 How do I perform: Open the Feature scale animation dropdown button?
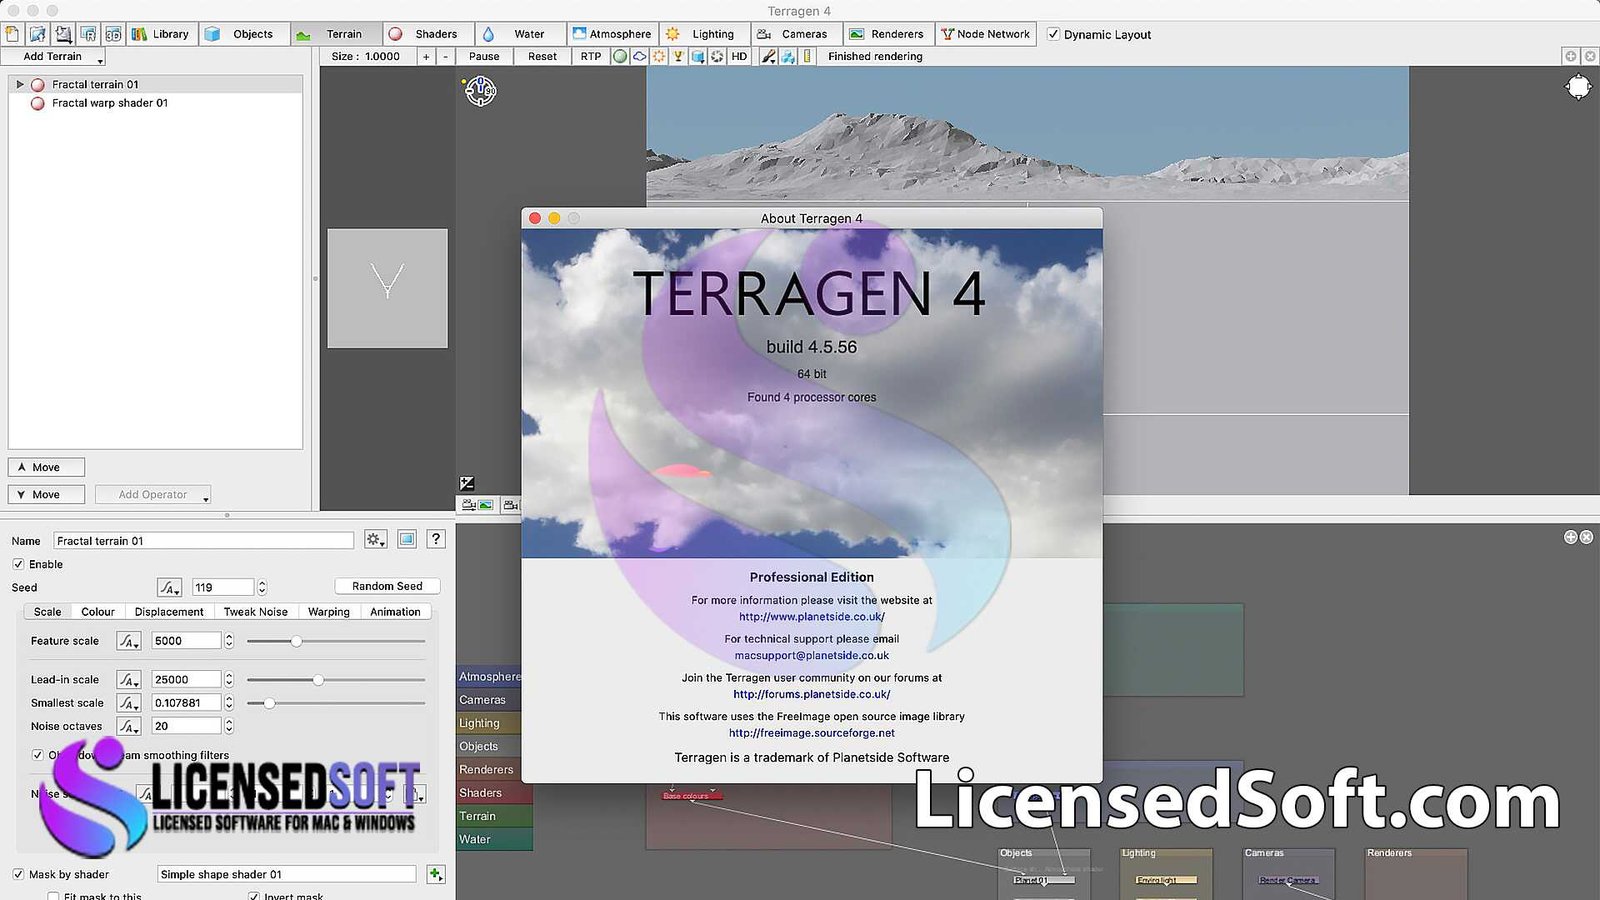(129, 641)
